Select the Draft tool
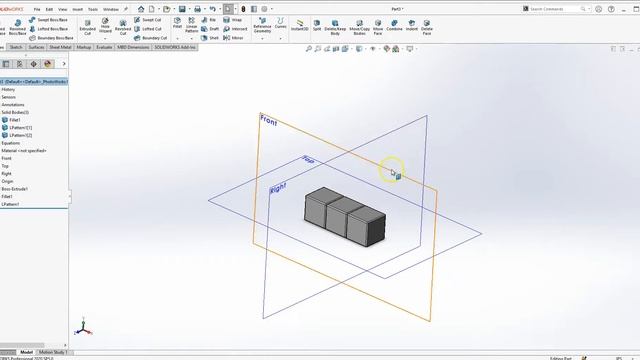Image resolution: width=640 pixels, height=360 pixels. [210, 29]
